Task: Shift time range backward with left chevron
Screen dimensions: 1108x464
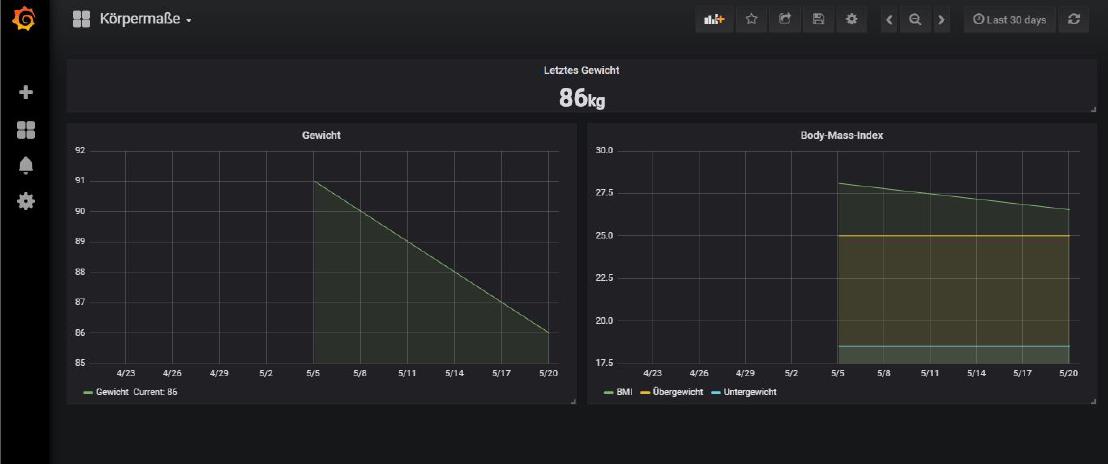Action: 890,20
